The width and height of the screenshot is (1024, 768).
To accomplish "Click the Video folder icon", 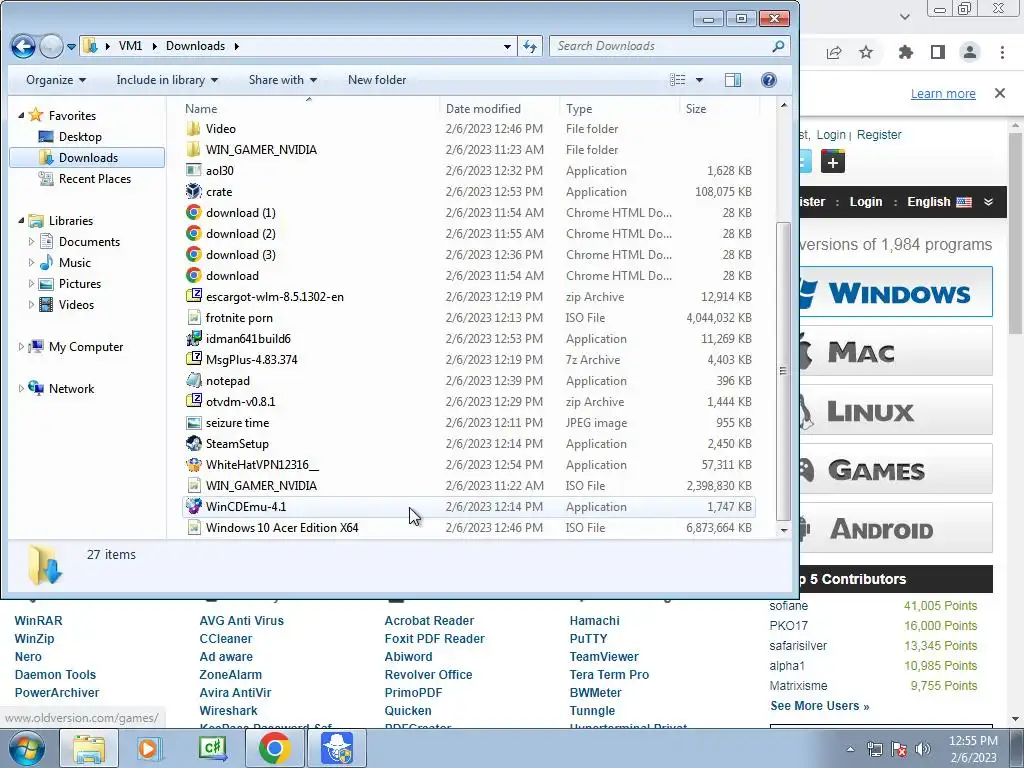I will pyautogui.click(x=193, y=129).
